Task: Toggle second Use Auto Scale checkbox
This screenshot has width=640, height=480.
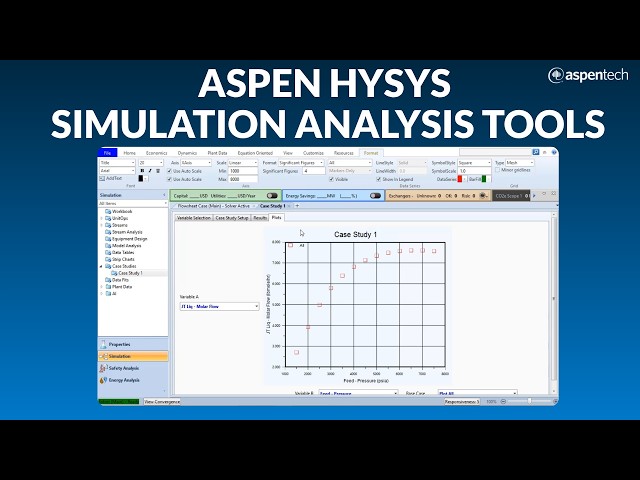Action: 169,179
